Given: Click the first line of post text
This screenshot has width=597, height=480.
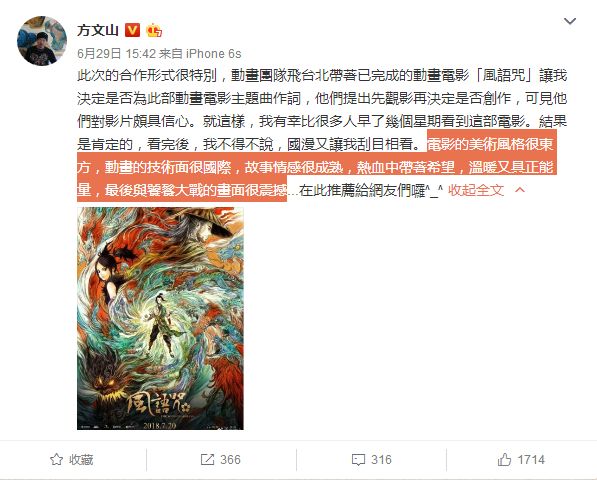Looking at the screenshot, I should 322,76.
